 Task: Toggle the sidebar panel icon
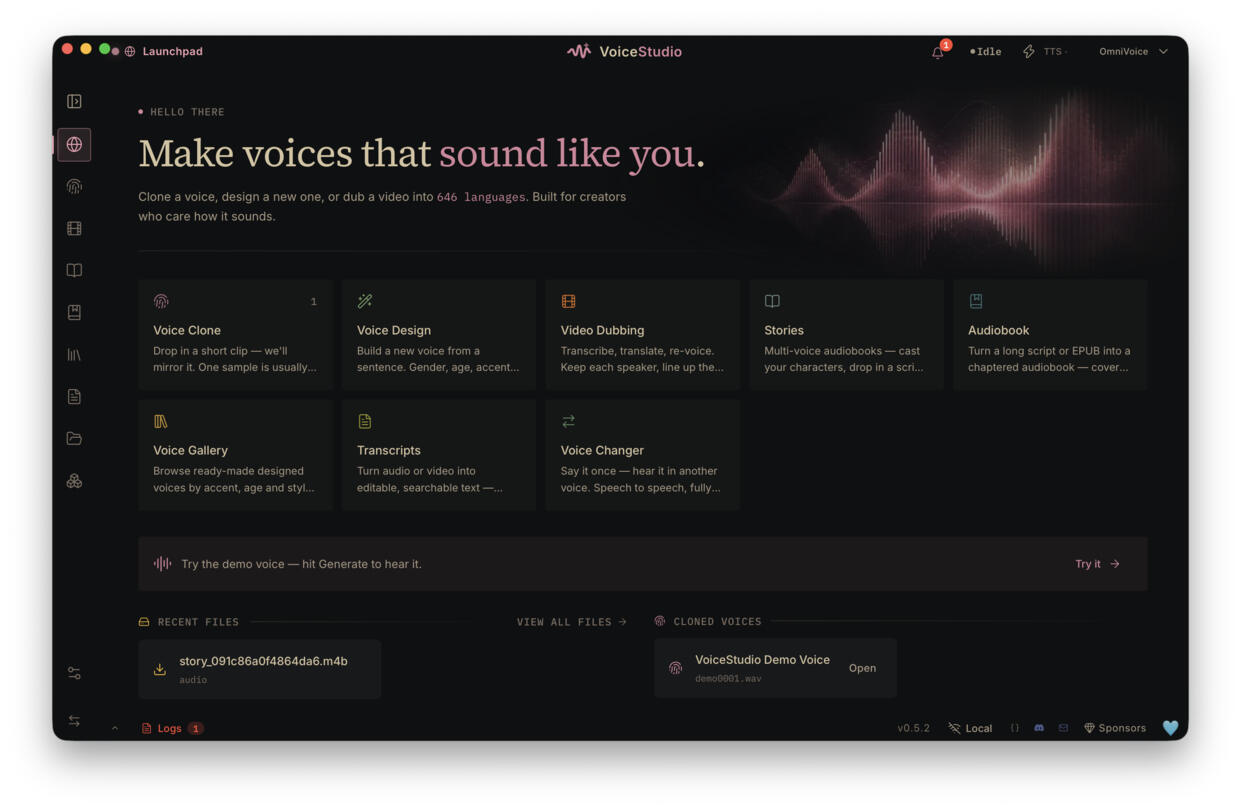[74, 101]
